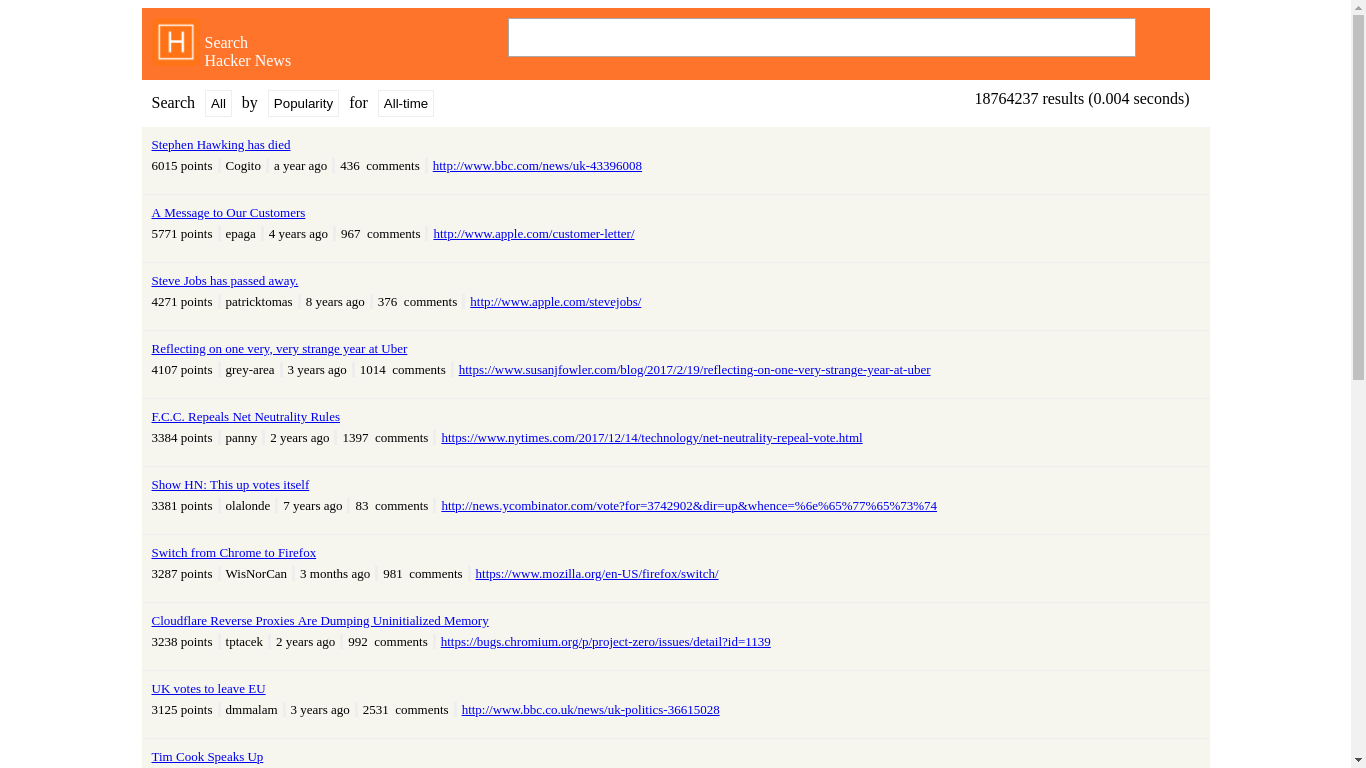Click the 967 comments count

pyautogui.click(x=381, y=234)
